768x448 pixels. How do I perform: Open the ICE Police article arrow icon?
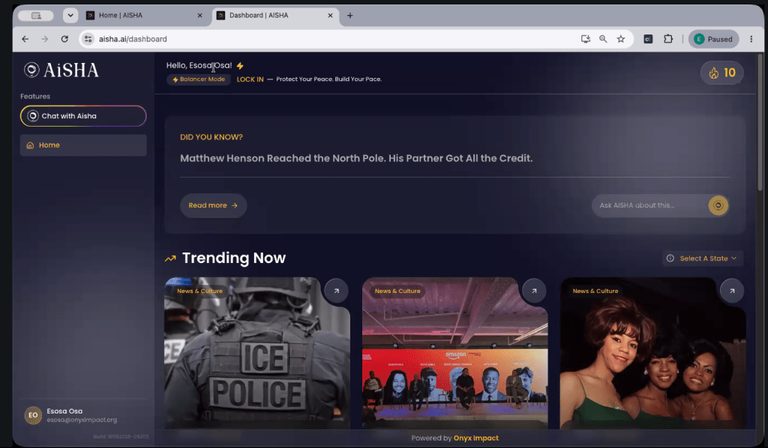(x=336, y=291)
